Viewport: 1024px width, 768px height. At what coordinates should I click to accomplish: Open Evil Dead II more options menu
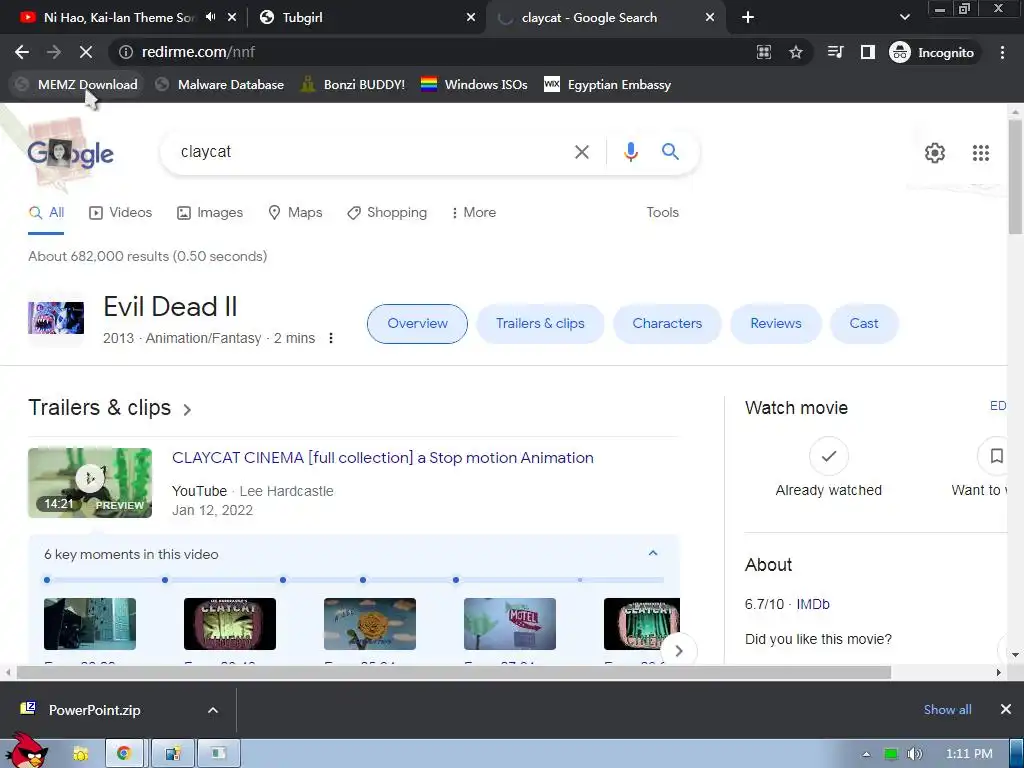331,338
